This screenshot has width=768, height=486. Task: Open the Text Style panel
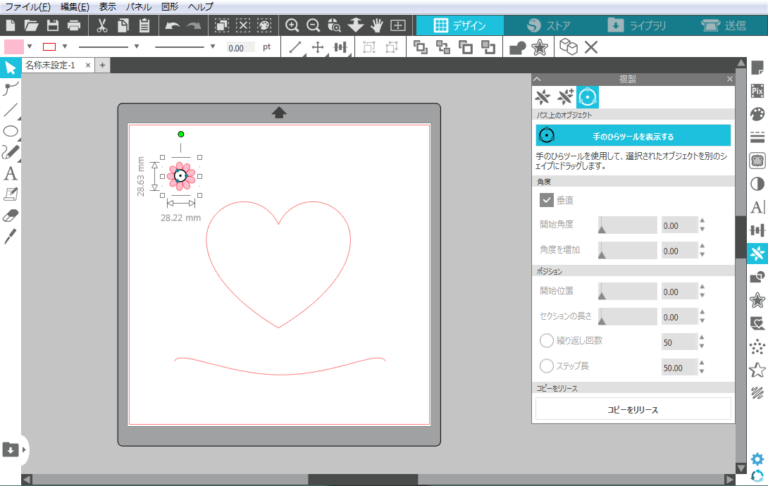coord(757,207)
